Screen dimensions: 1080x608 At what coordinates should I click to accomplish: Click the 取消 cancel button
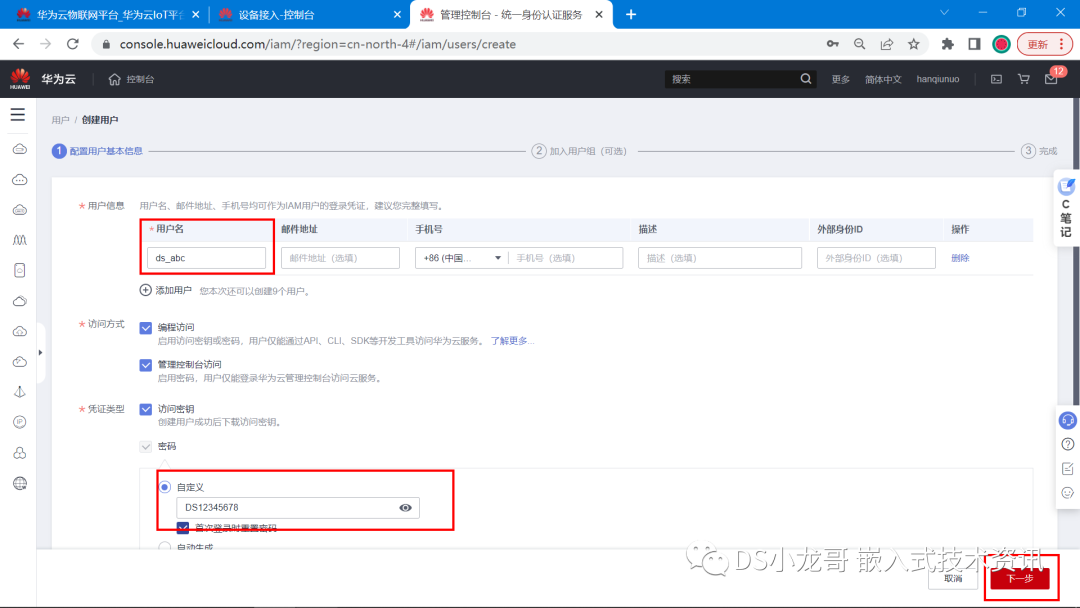(x=953, y=578)
